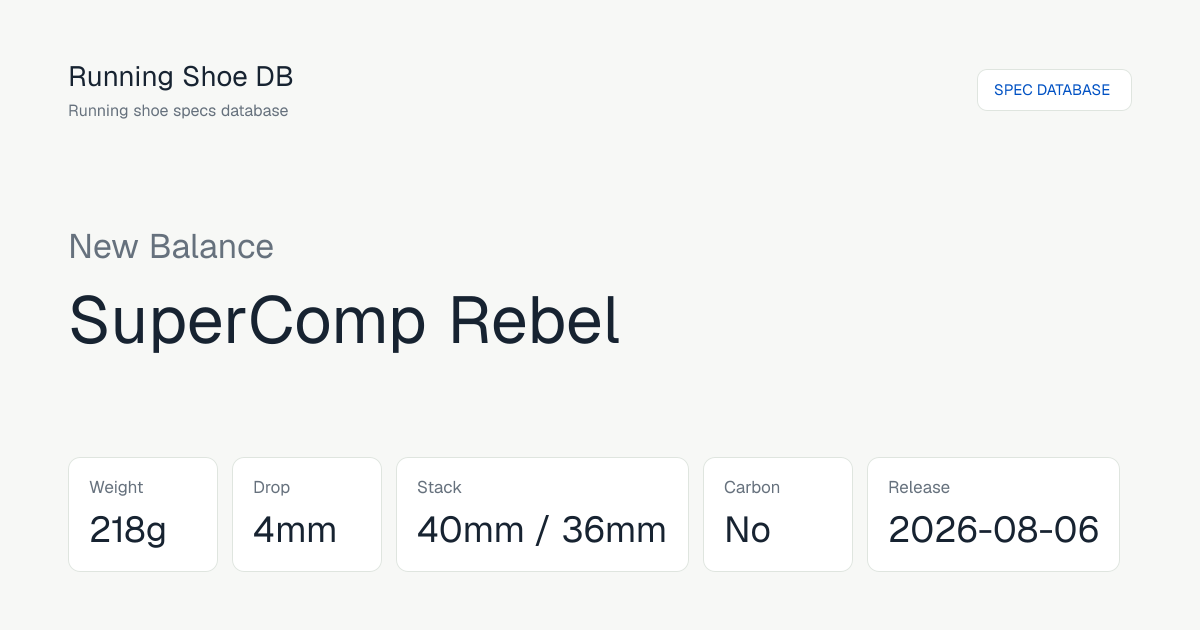Click the 2026-08-06 release date
This screenshot has width=1200, height=630.
(x=994, y=530)
